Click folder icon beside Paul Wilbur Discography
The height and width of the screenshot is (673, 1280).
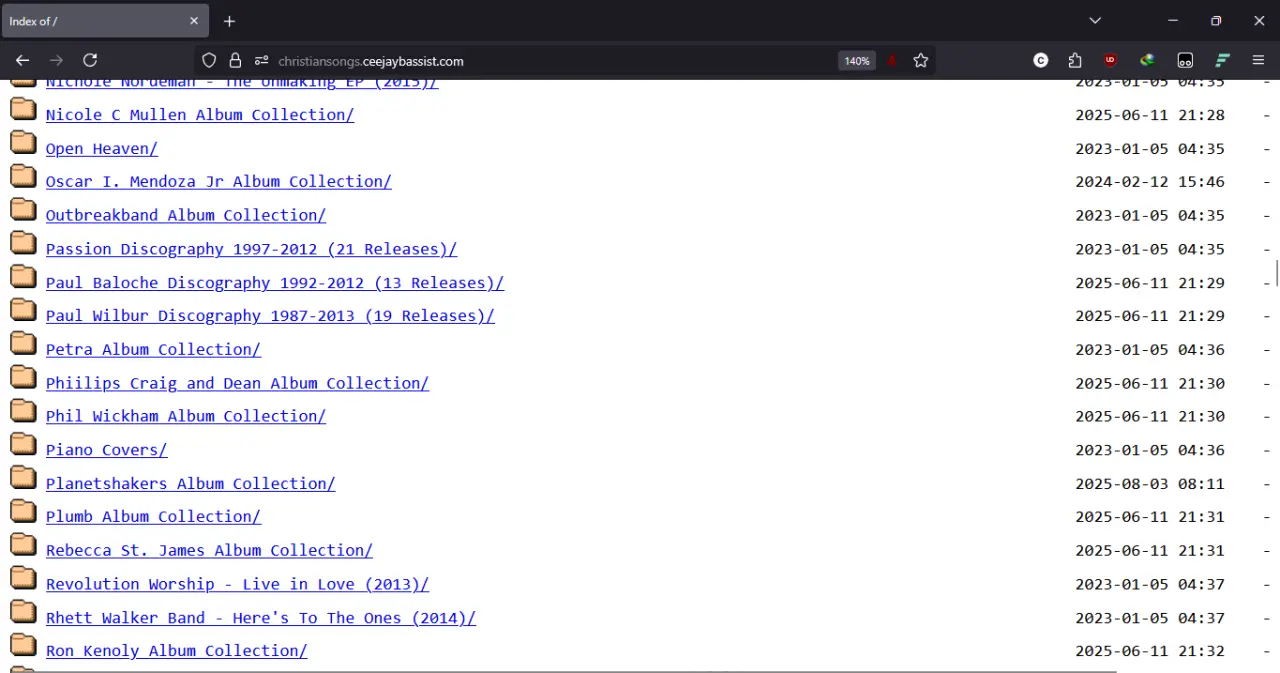coord(24,311)
